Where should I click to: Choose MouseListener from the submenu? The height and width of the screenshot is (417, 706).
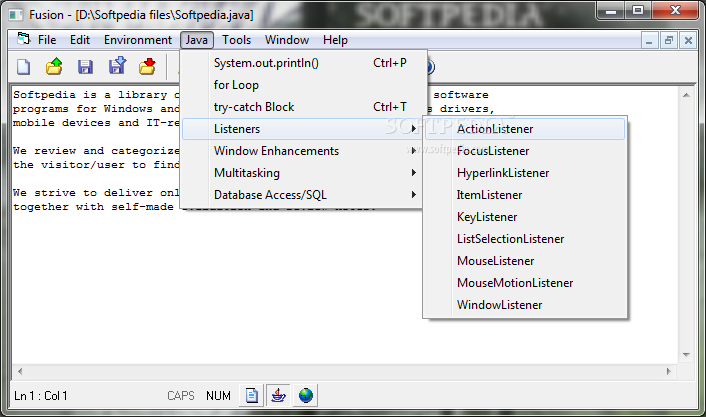point(525,261)
